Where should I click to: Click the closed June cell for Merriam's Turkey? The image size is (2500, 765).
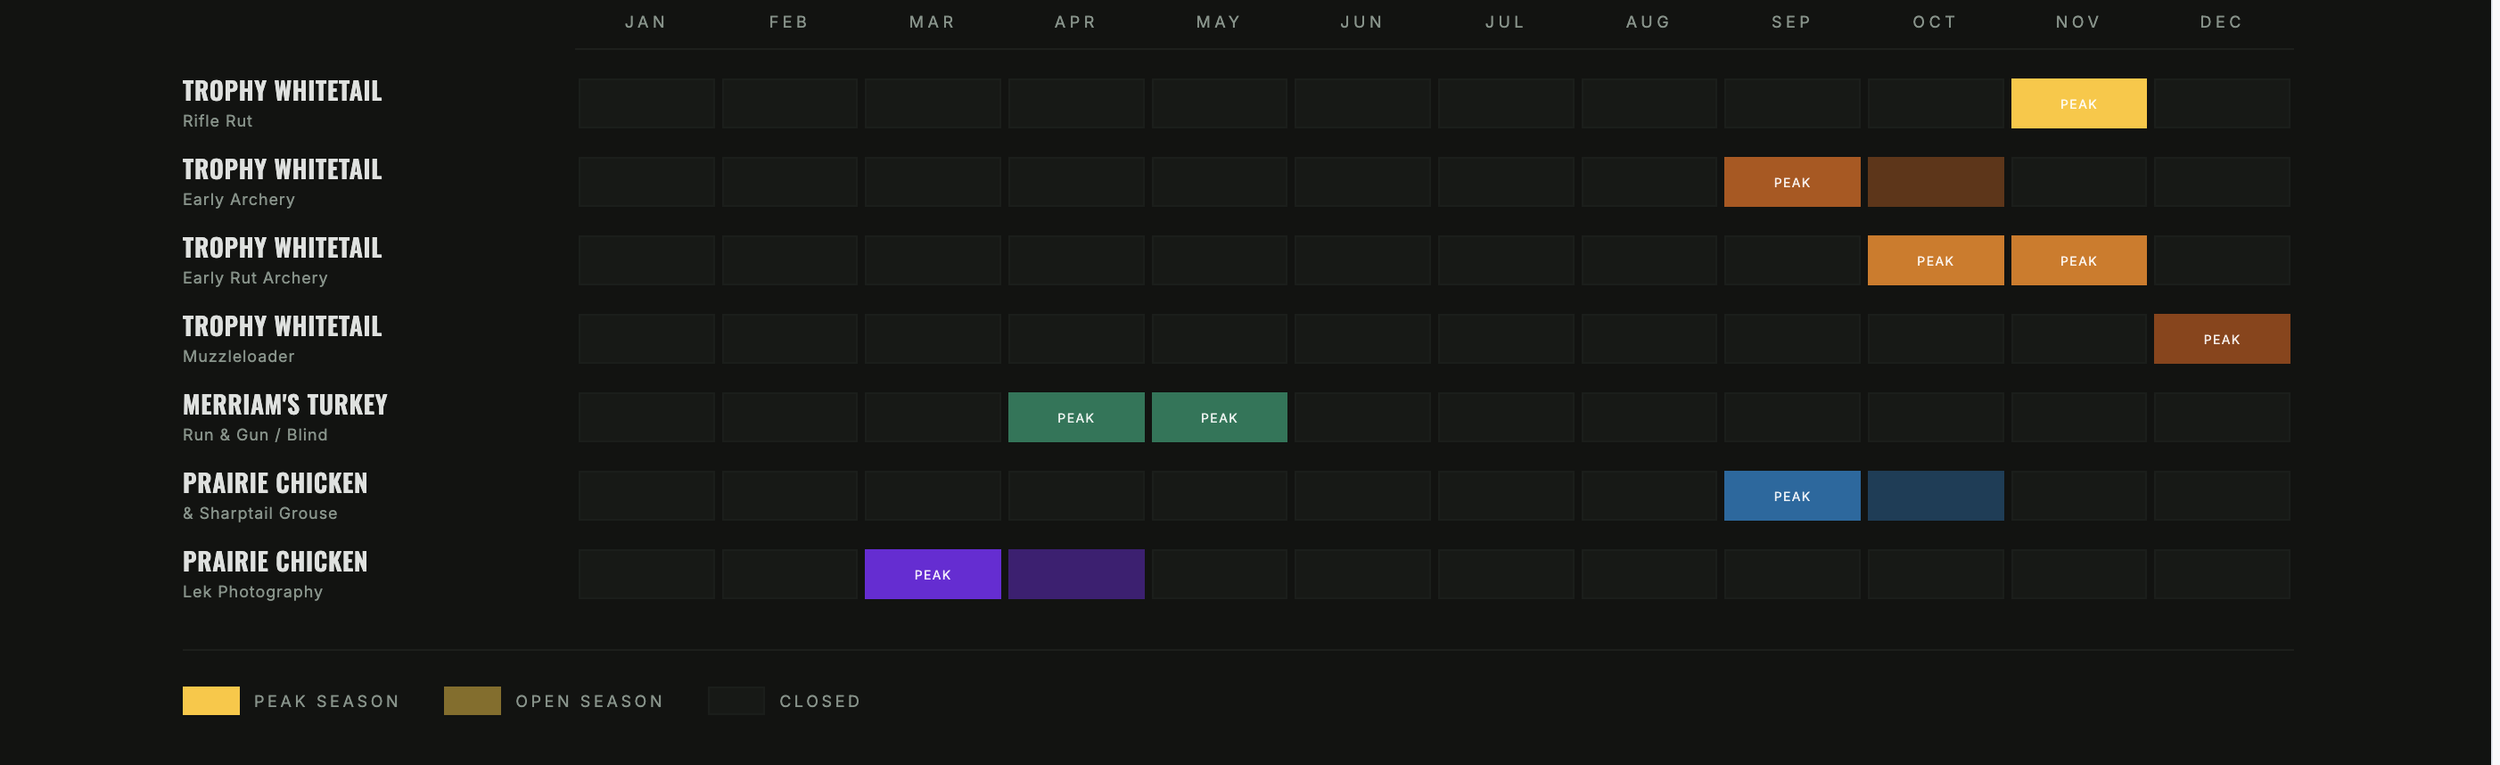[1362, 417]
